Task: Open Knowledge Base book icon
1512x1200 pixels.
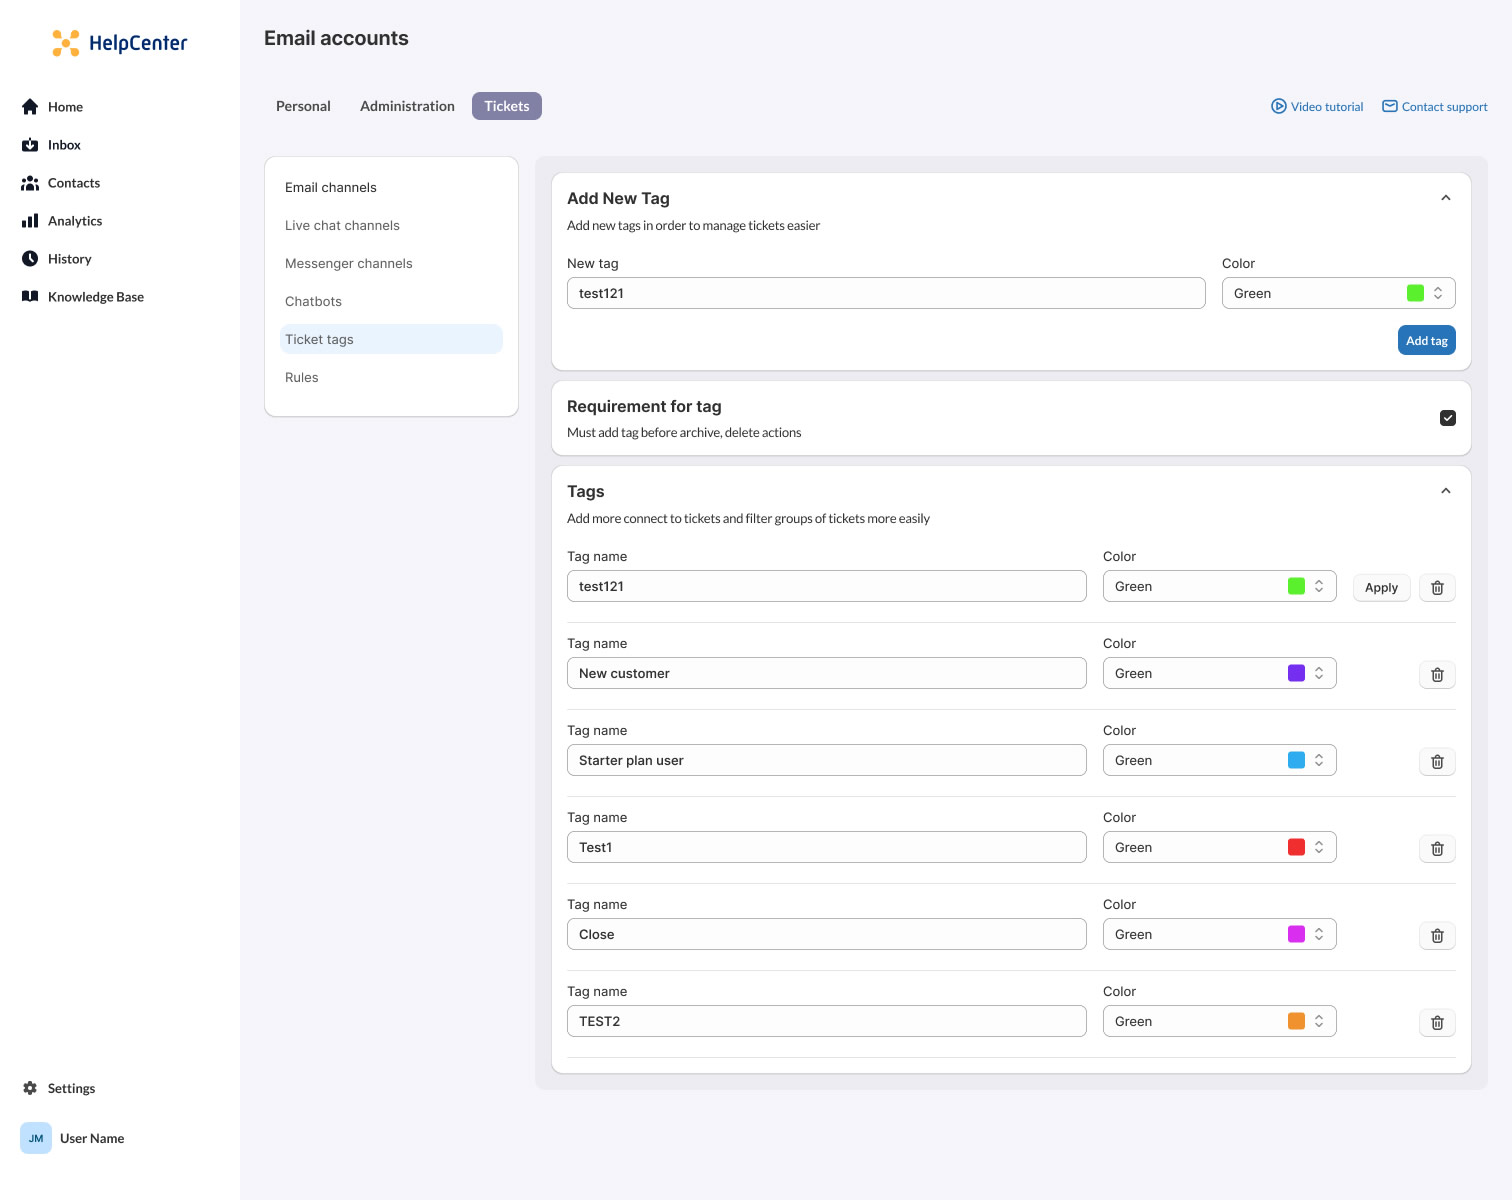Action: (30, 297)
